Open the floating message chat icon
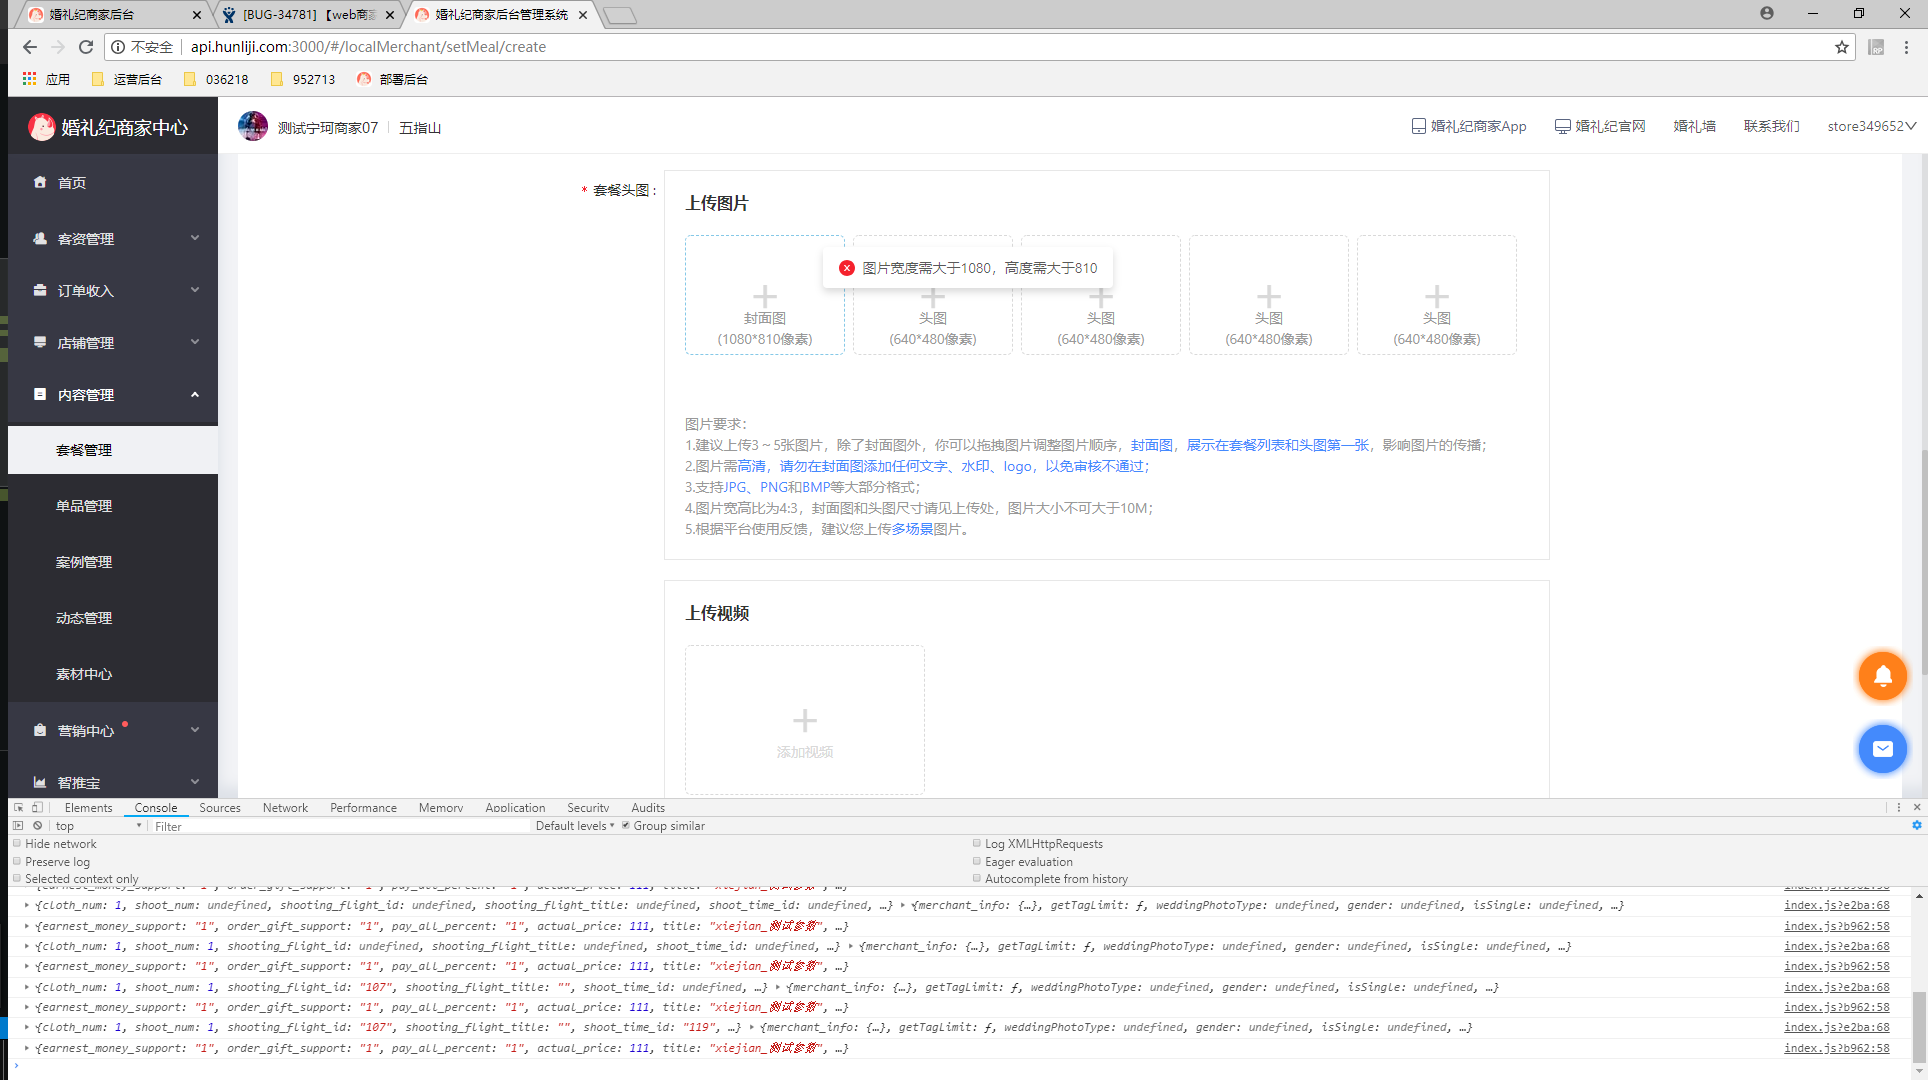 coord(1883,749)
